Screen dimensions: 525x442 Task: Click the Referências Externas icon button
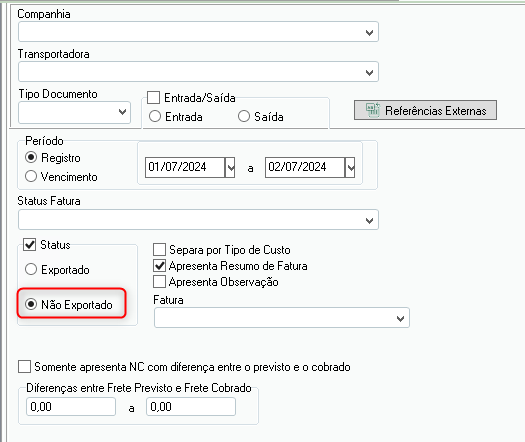[425, 110]
